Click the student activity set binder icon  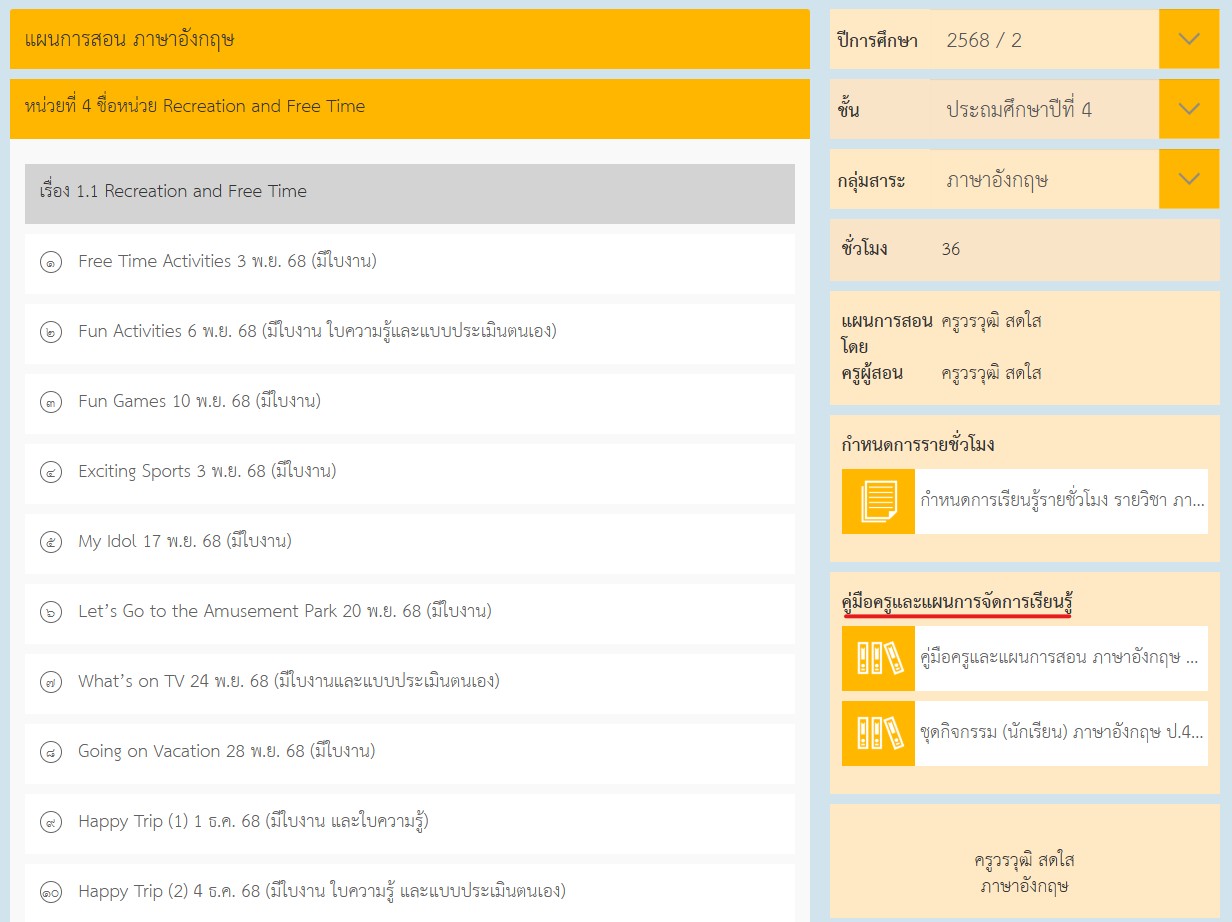tap(878, 733)
